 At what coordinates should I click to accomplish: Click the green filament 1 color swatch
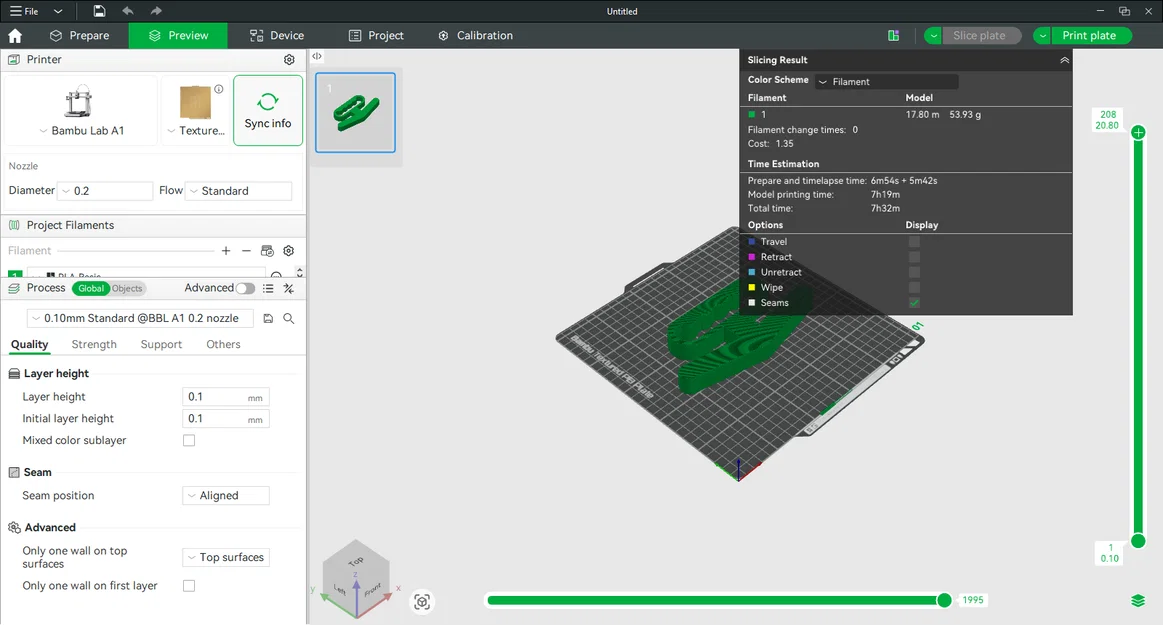click(751, 115)
